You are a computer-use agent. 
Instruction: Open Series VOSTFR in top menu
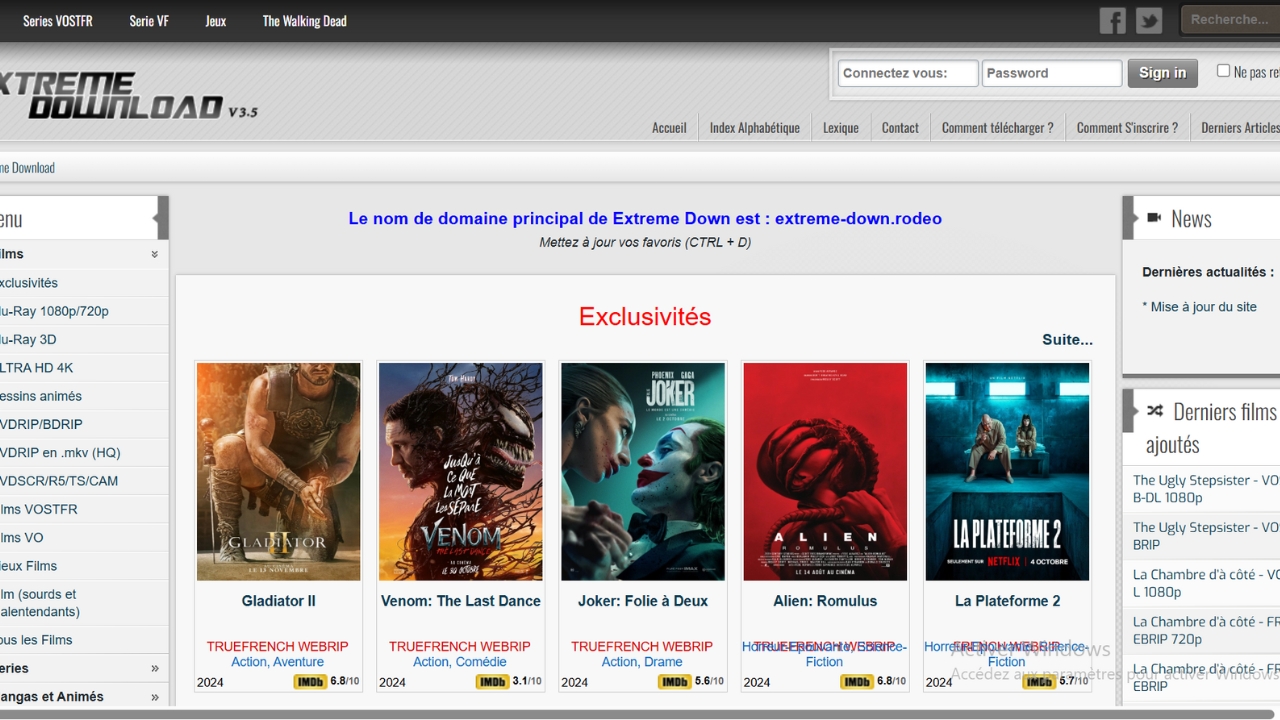click(58, 21)
